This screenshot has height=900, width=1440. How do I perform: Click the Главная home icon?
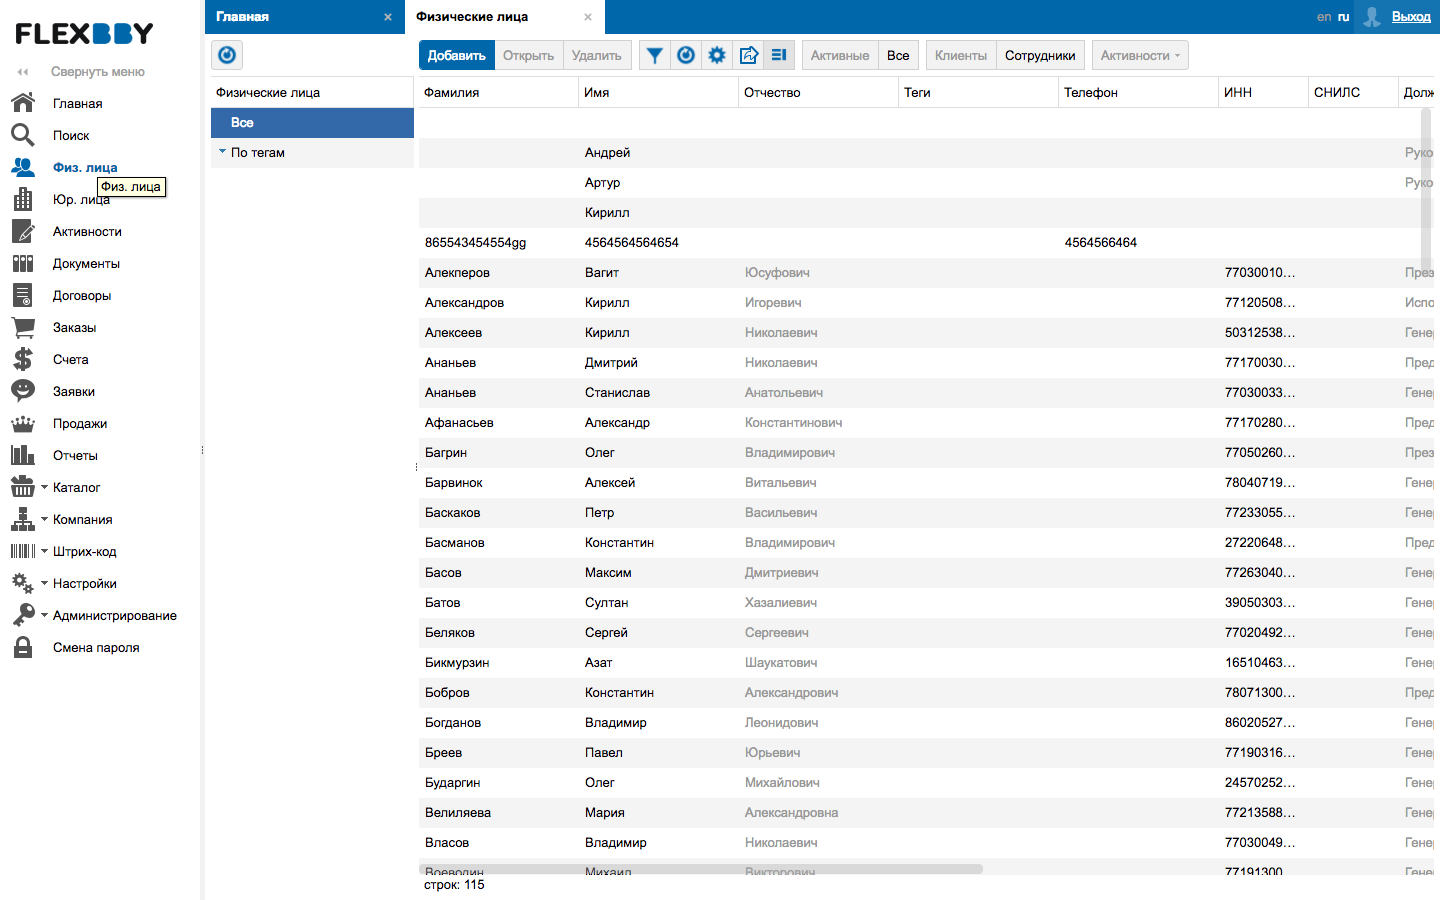[23, 103]
